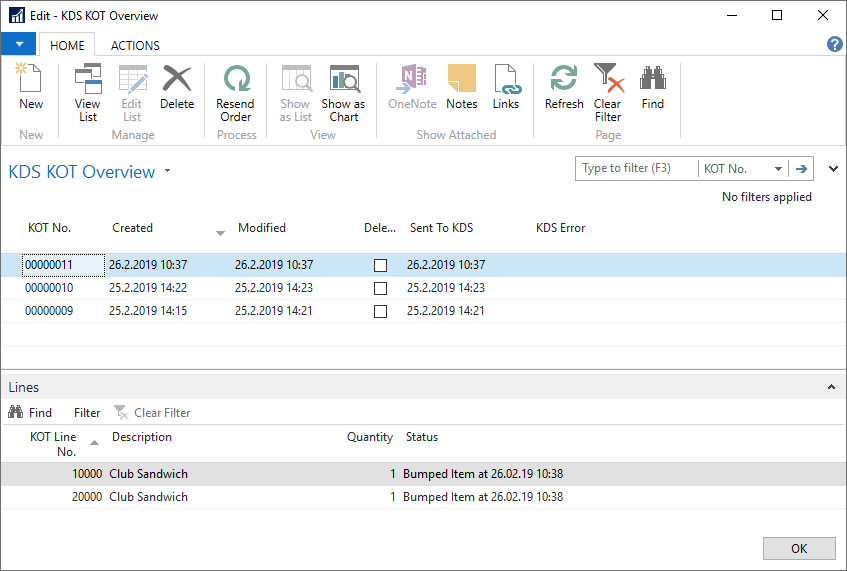This screenshot has height=571, width=847.
Task: Click the New record icon
Action: (x=31, y=87)
